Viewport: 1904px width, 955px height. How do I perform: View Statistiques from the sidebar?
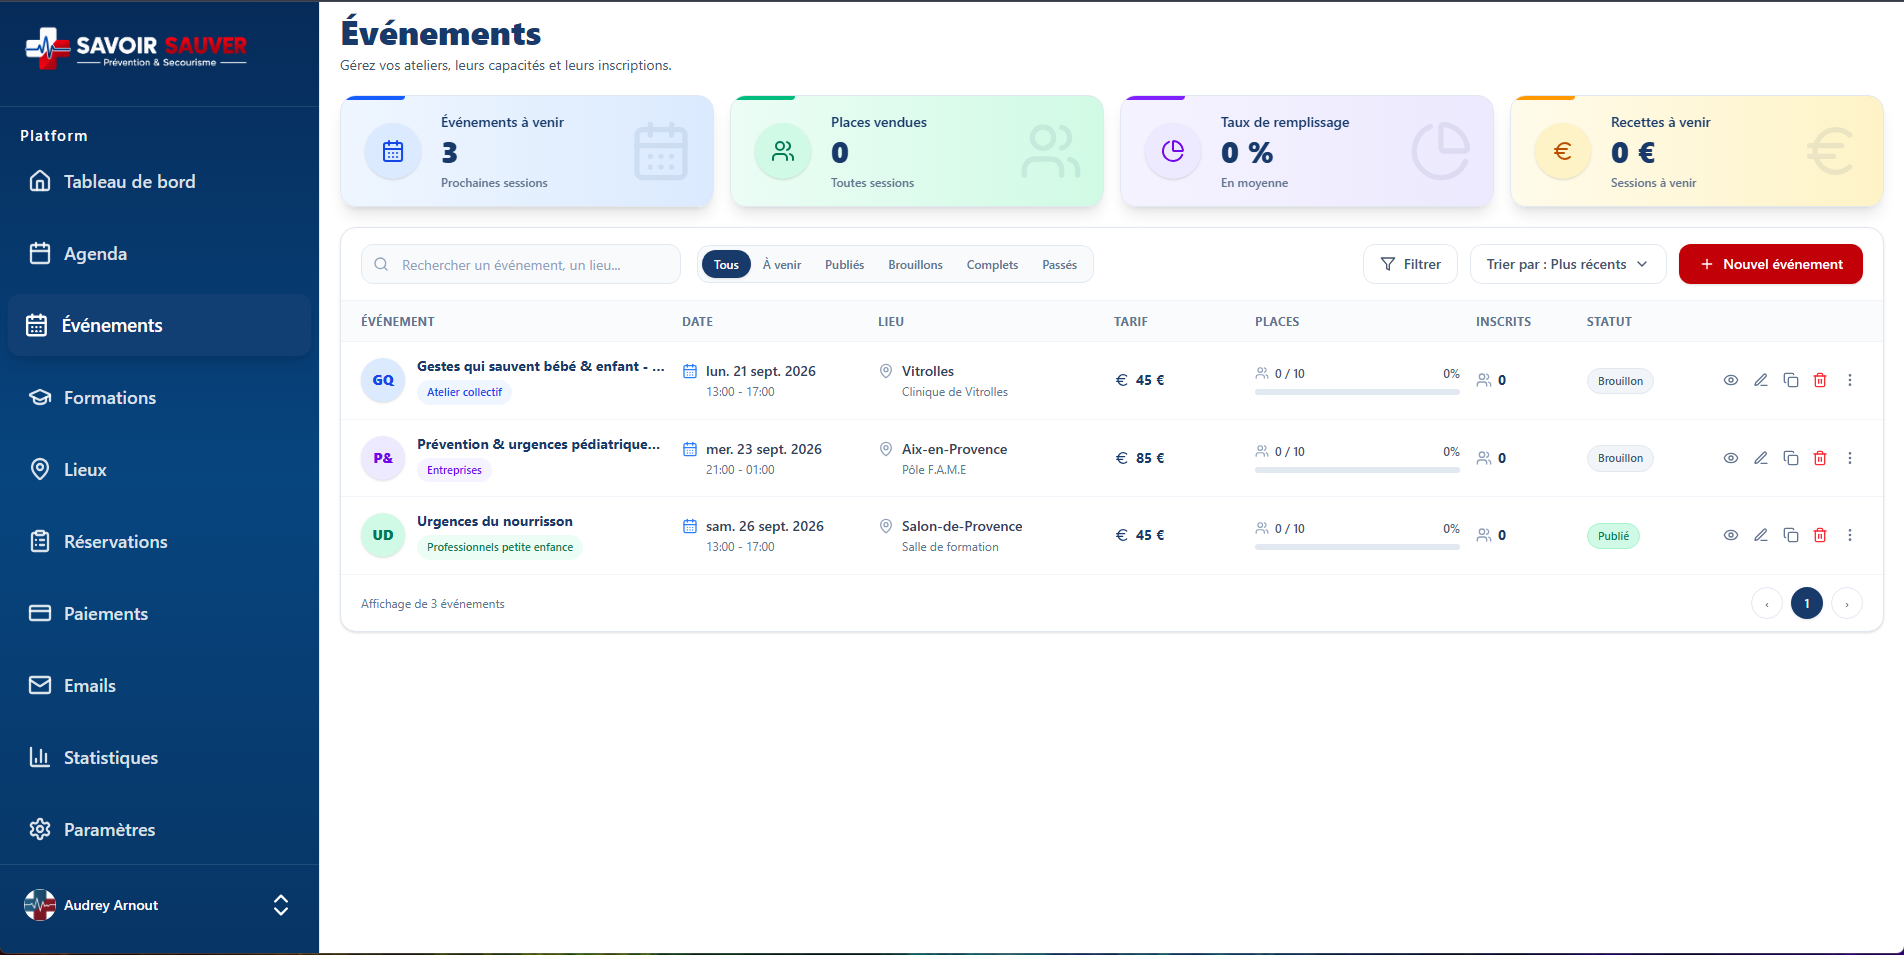click(x=160, y=758)
